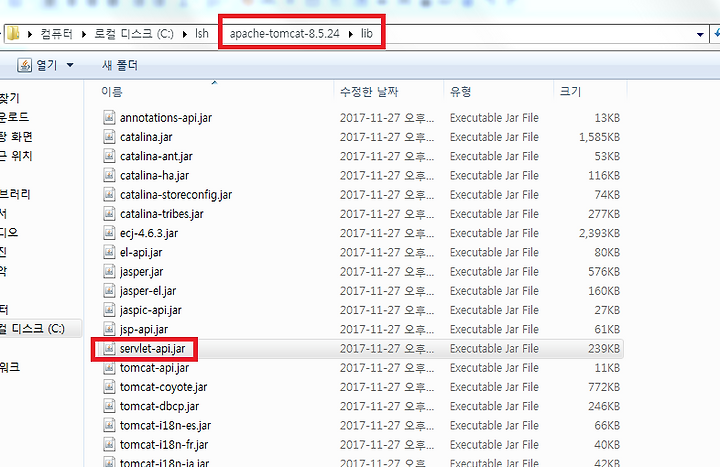Screen dimensions: 720x467
Task: Click Executable Jar File type for jasper.jar
Action: pyautogui.click(x=494, y=272)
